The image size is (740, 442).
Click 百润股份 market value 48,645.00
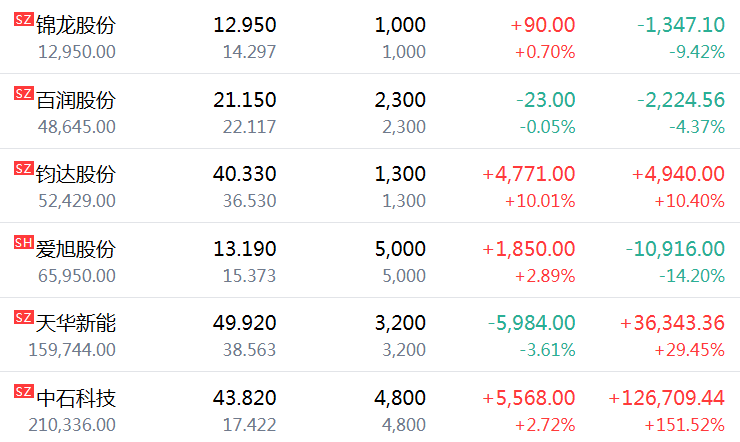(76, 127)
